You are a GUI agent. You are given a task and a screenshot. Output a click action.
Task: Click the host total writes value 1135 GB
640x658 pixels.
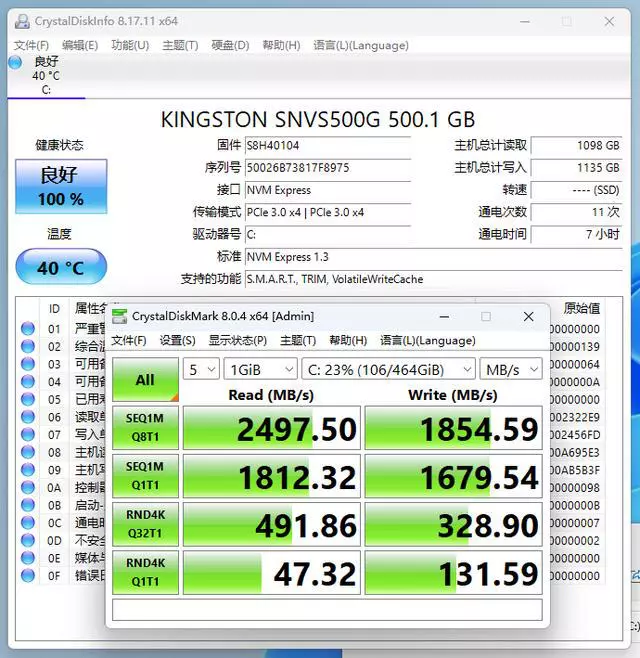tap(576, 168)
